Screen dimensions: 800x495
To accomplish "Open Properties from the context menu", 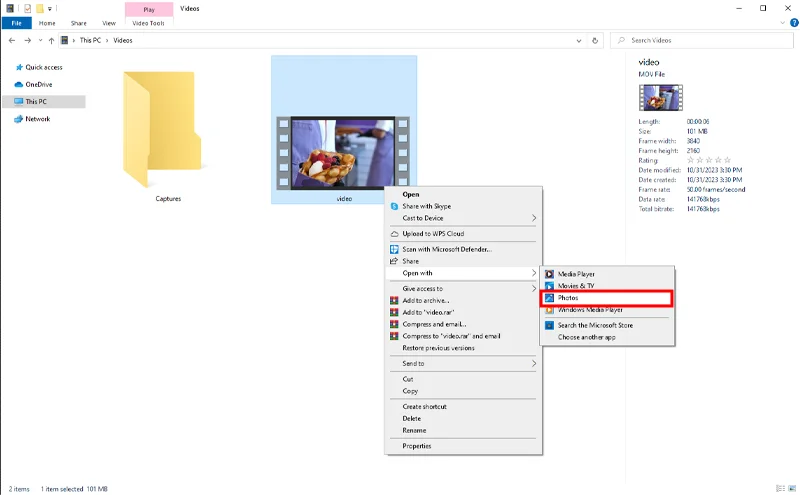I will (x=417, y=446).
